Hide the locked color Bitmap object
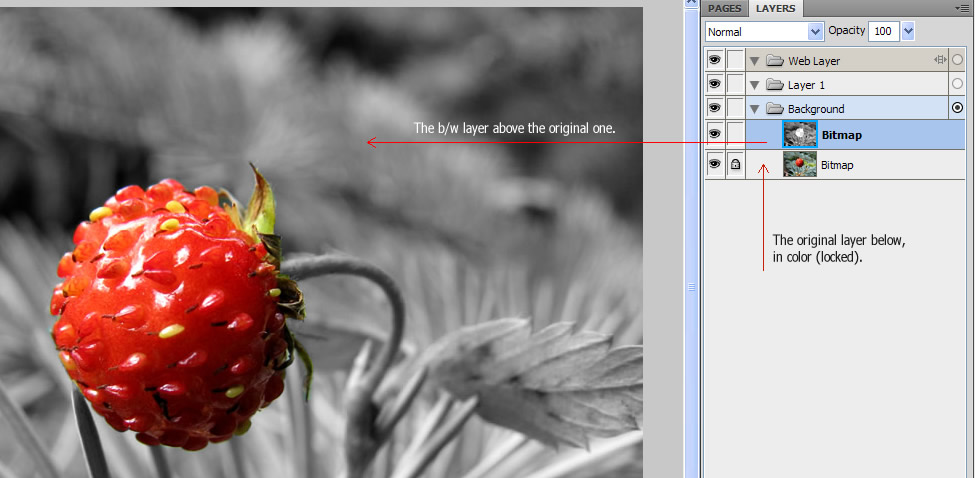Image resolution: width=975 pixels, height=478 pixels. 715,164
